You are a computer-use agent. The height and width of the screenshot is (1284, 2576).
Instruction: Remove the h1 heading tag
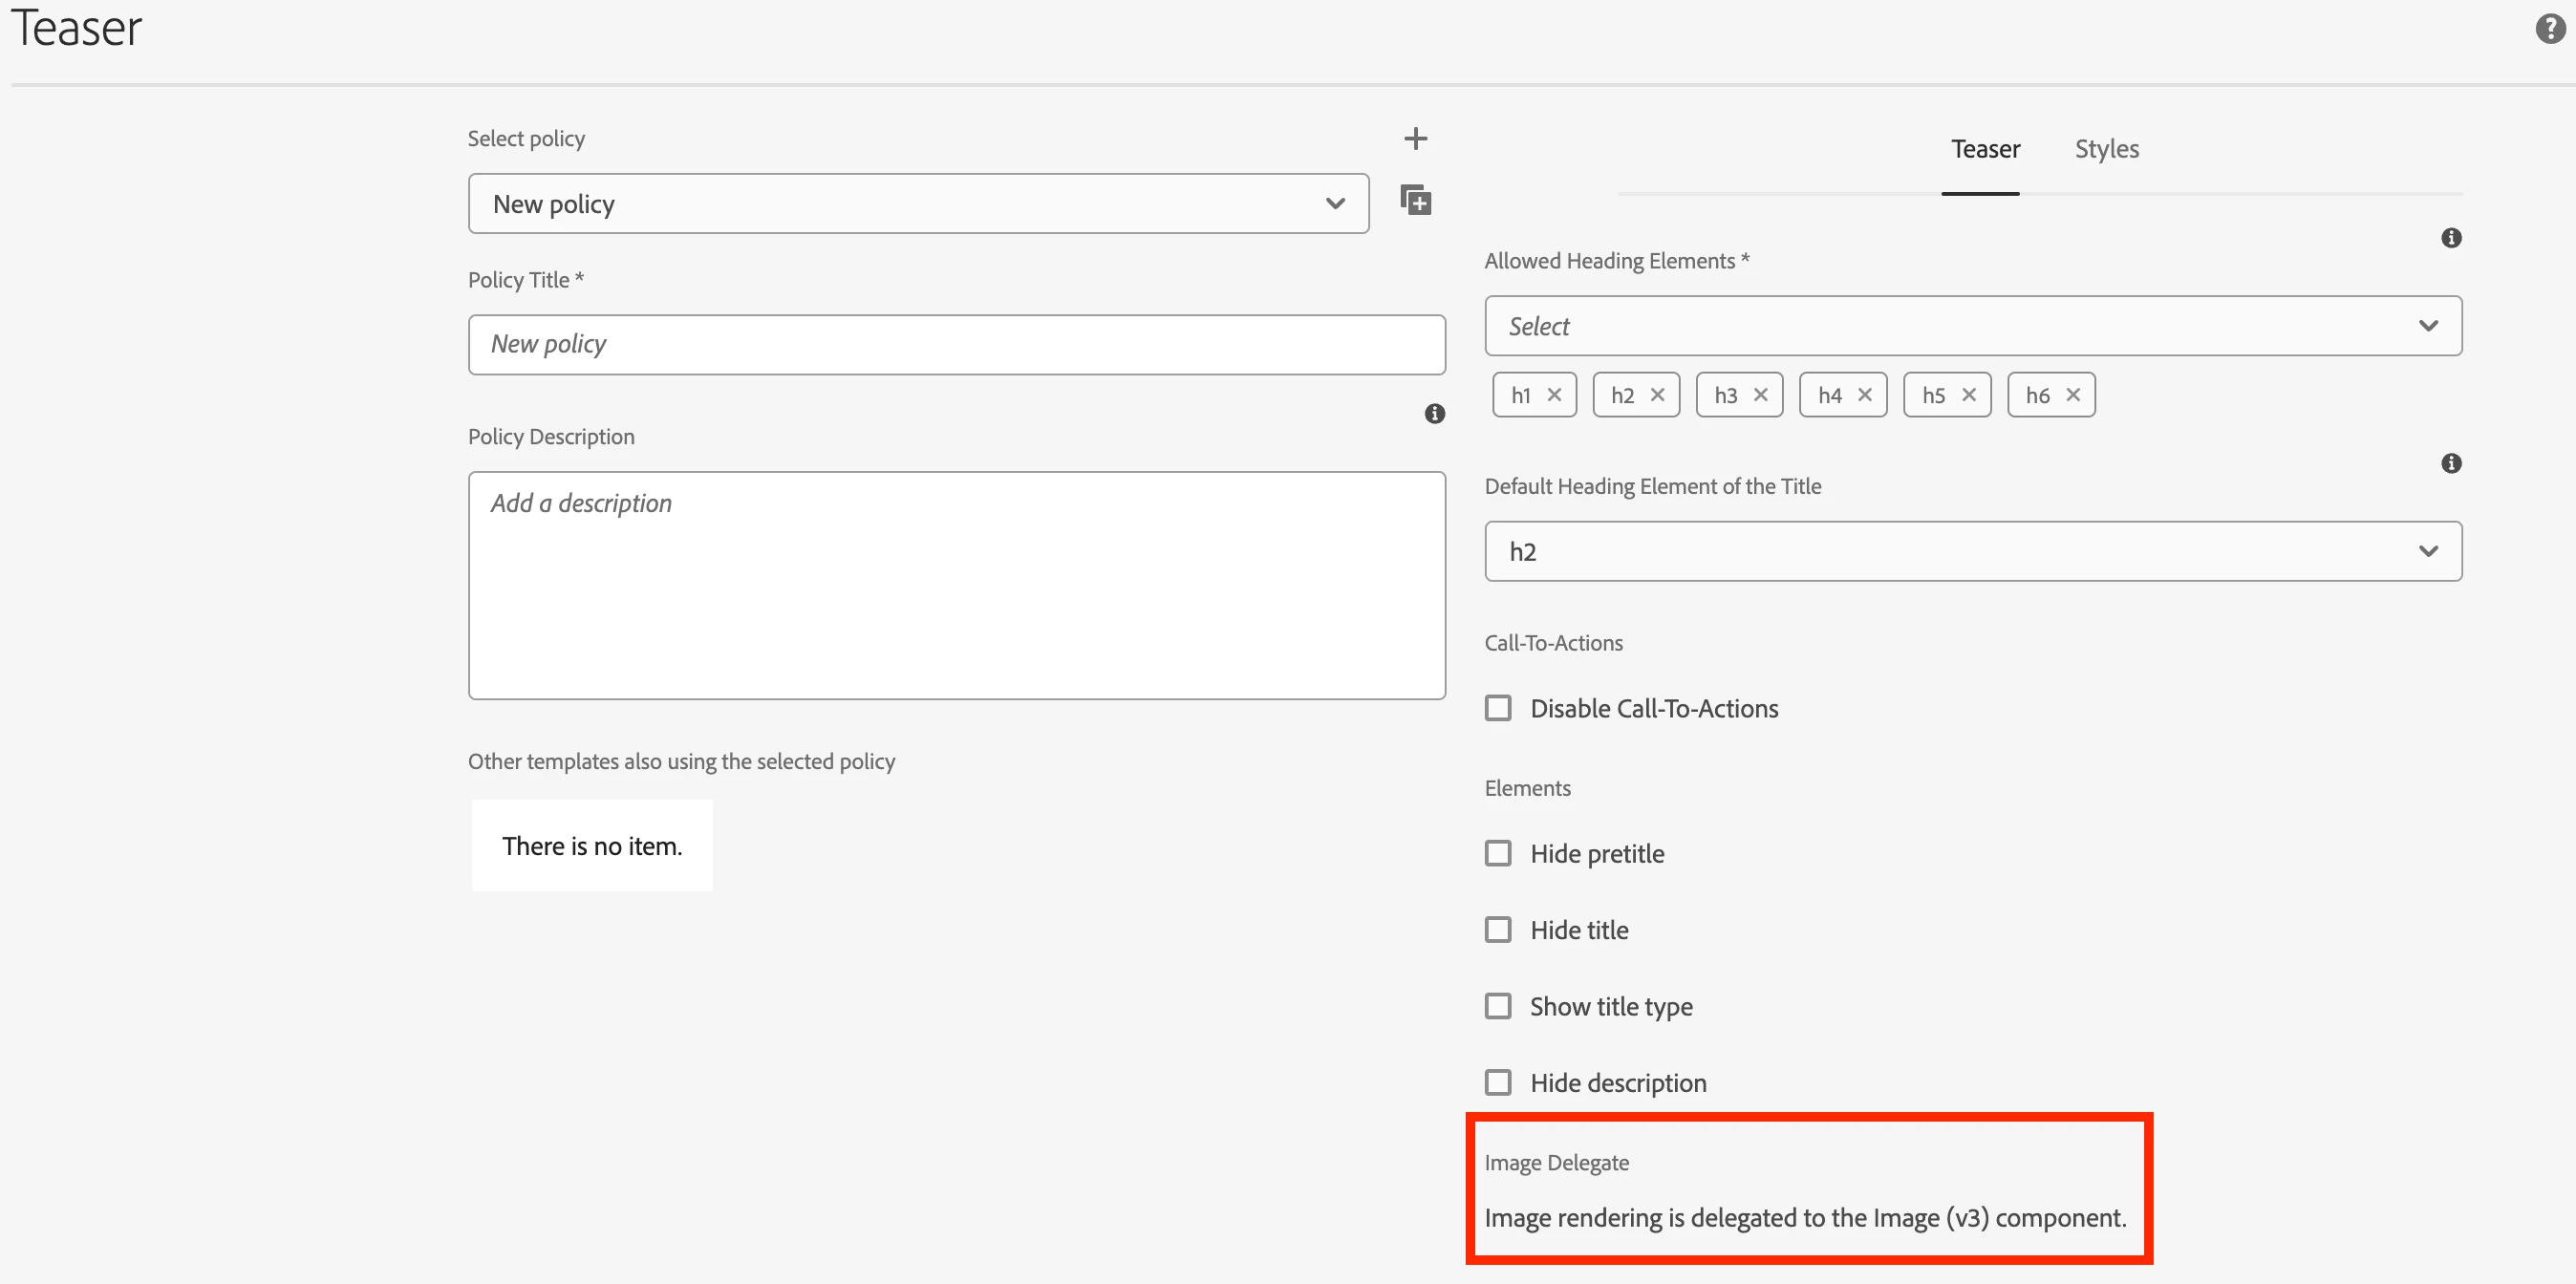pos(1554,395)
